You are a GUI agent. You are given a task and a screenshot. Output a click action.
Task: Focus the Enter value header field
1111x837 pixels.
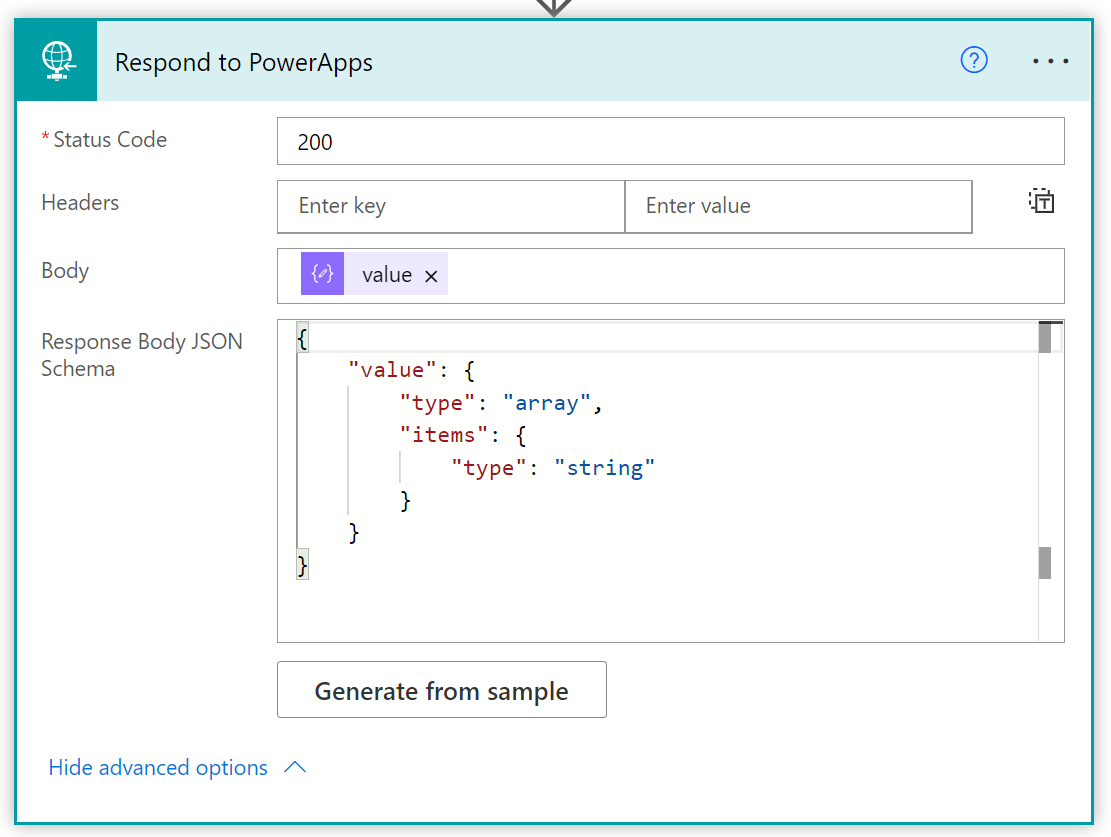click(799, 206)
